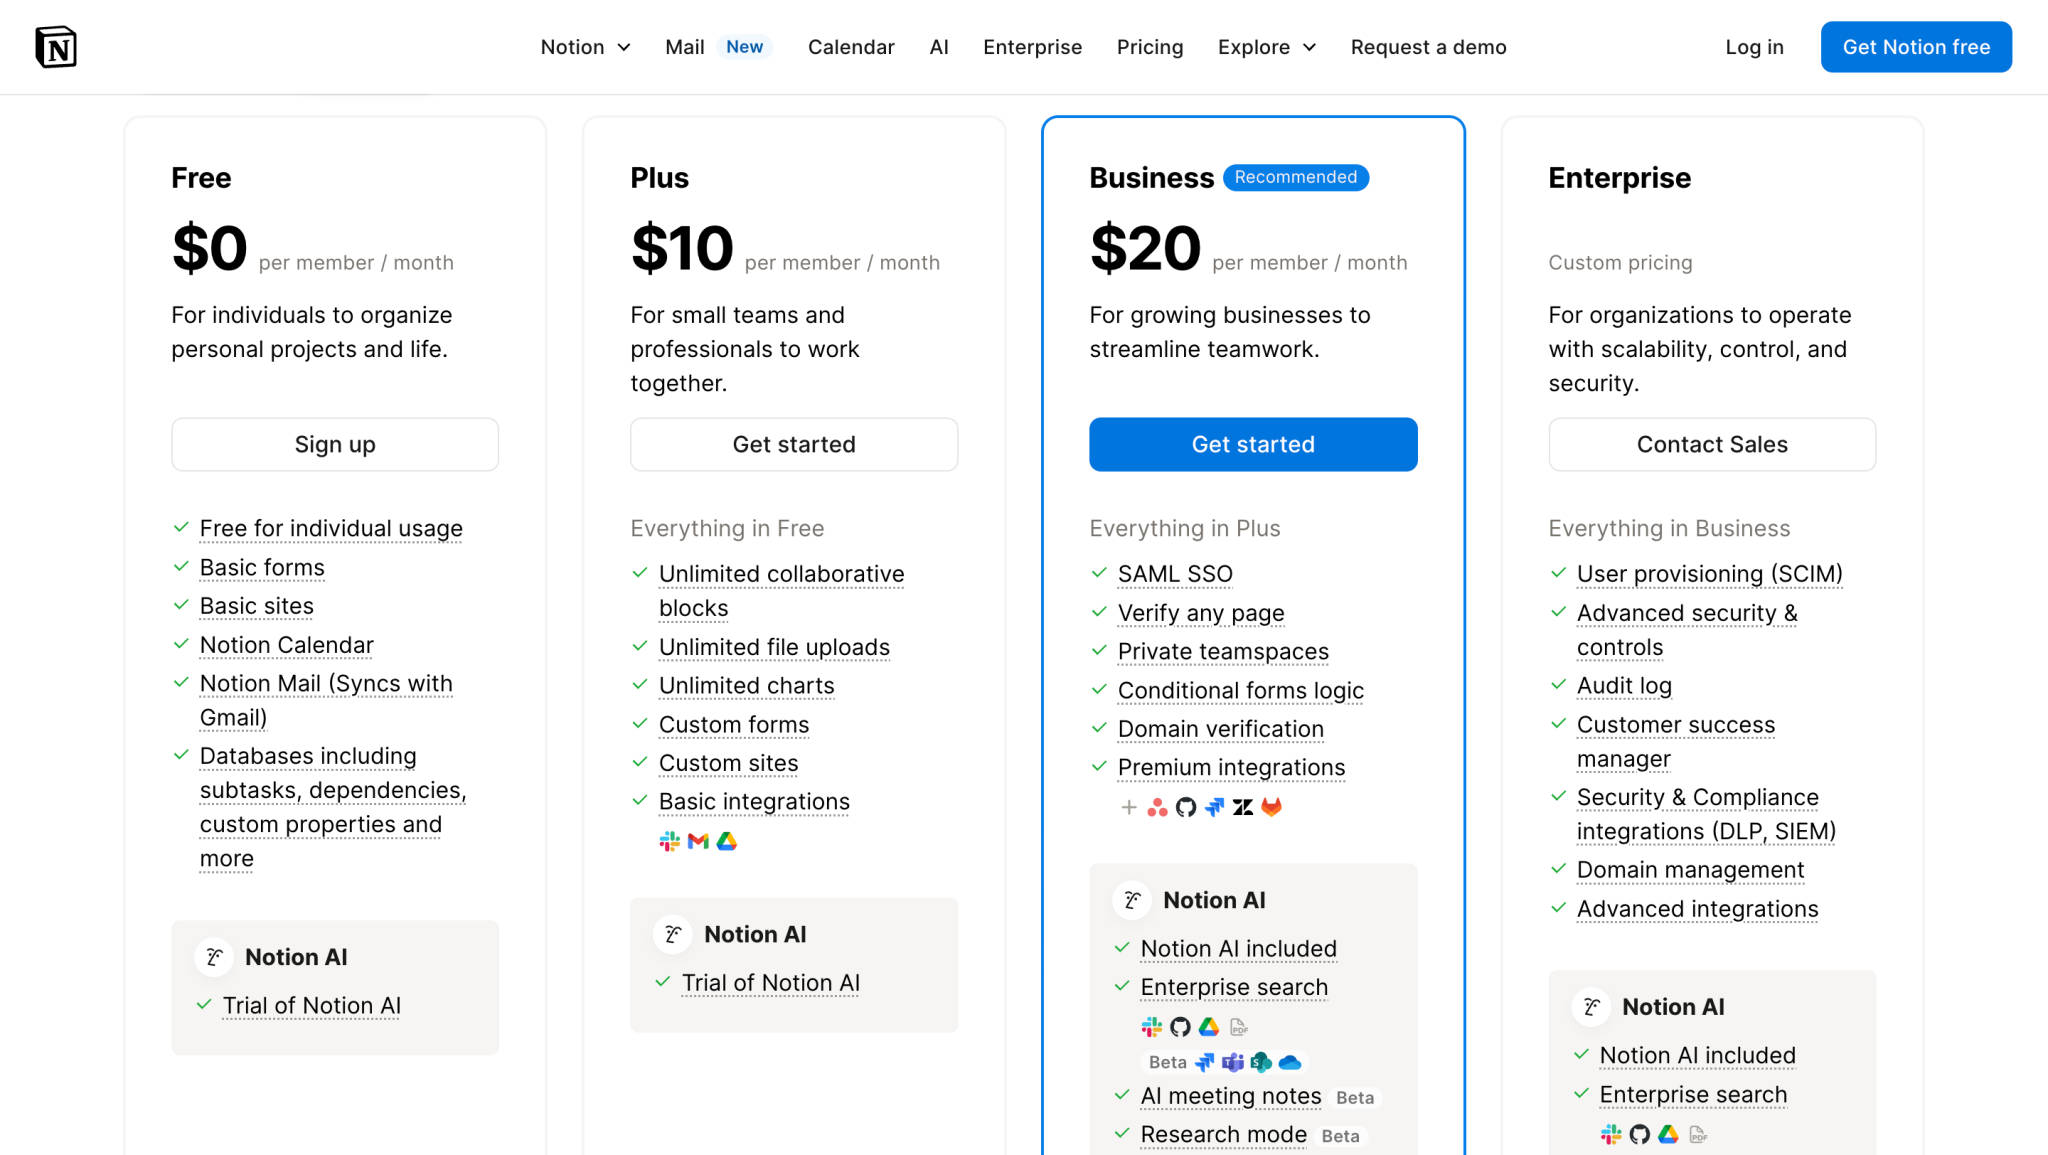Open the Pricing menu item
This screenshot has width=2048, height=1155.
click(x=1150, y=47)
